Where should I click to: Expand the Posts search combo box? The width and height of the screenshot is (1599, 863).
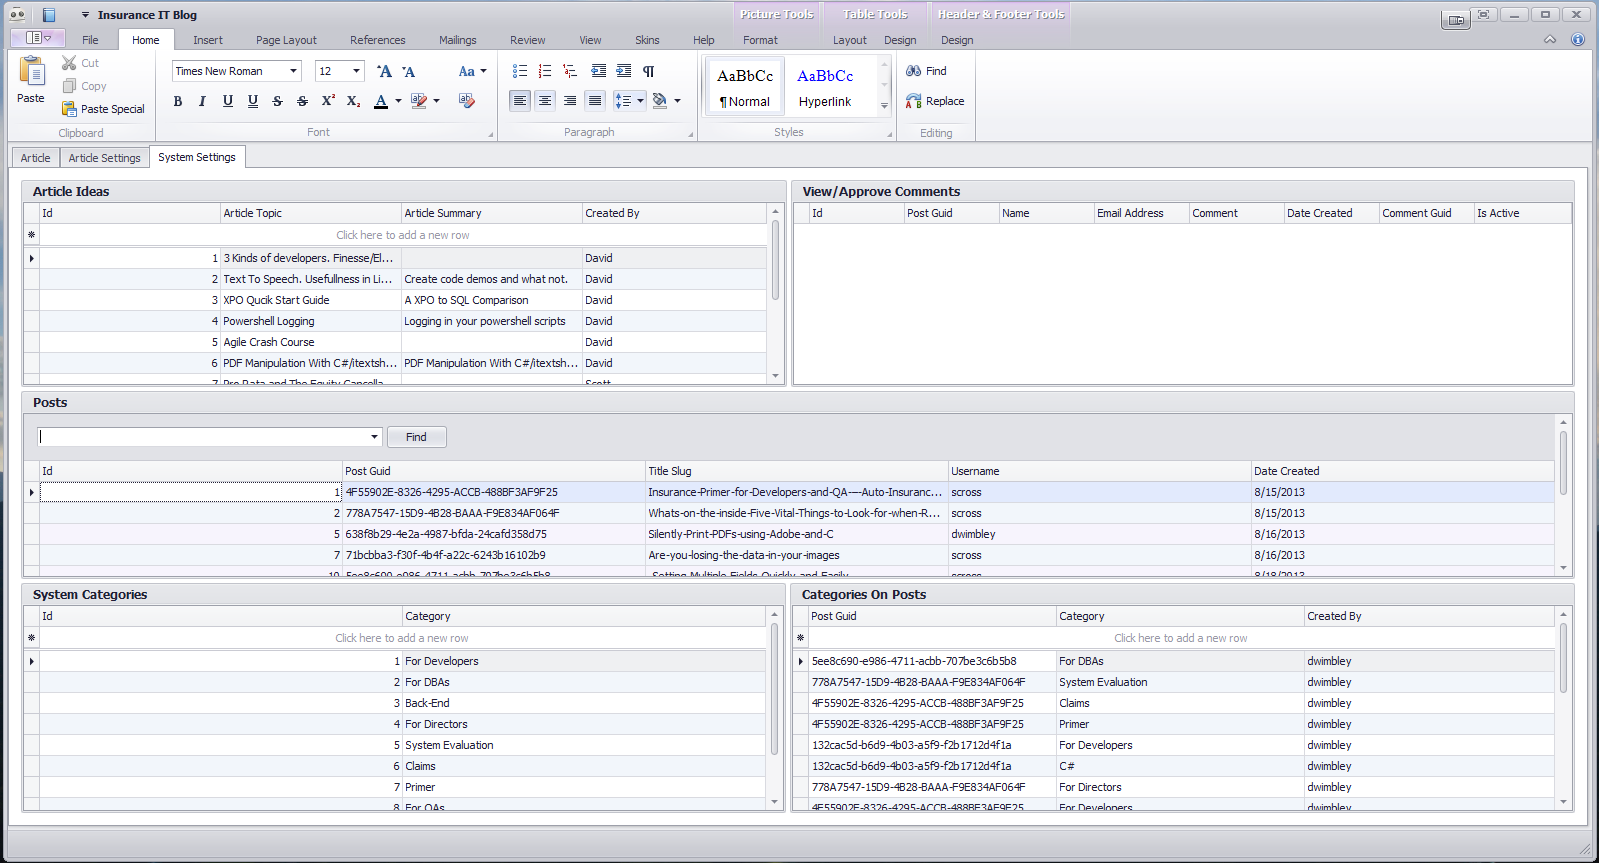[375, 437]
